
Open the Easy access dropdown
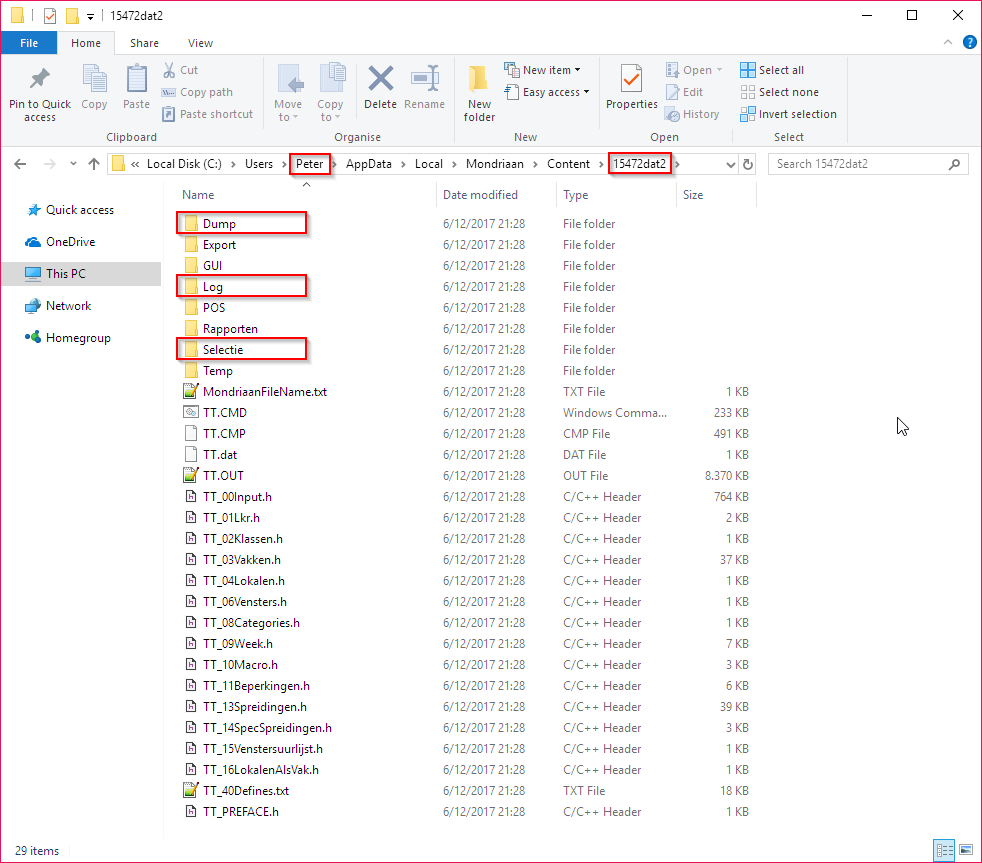click(547, 92)
